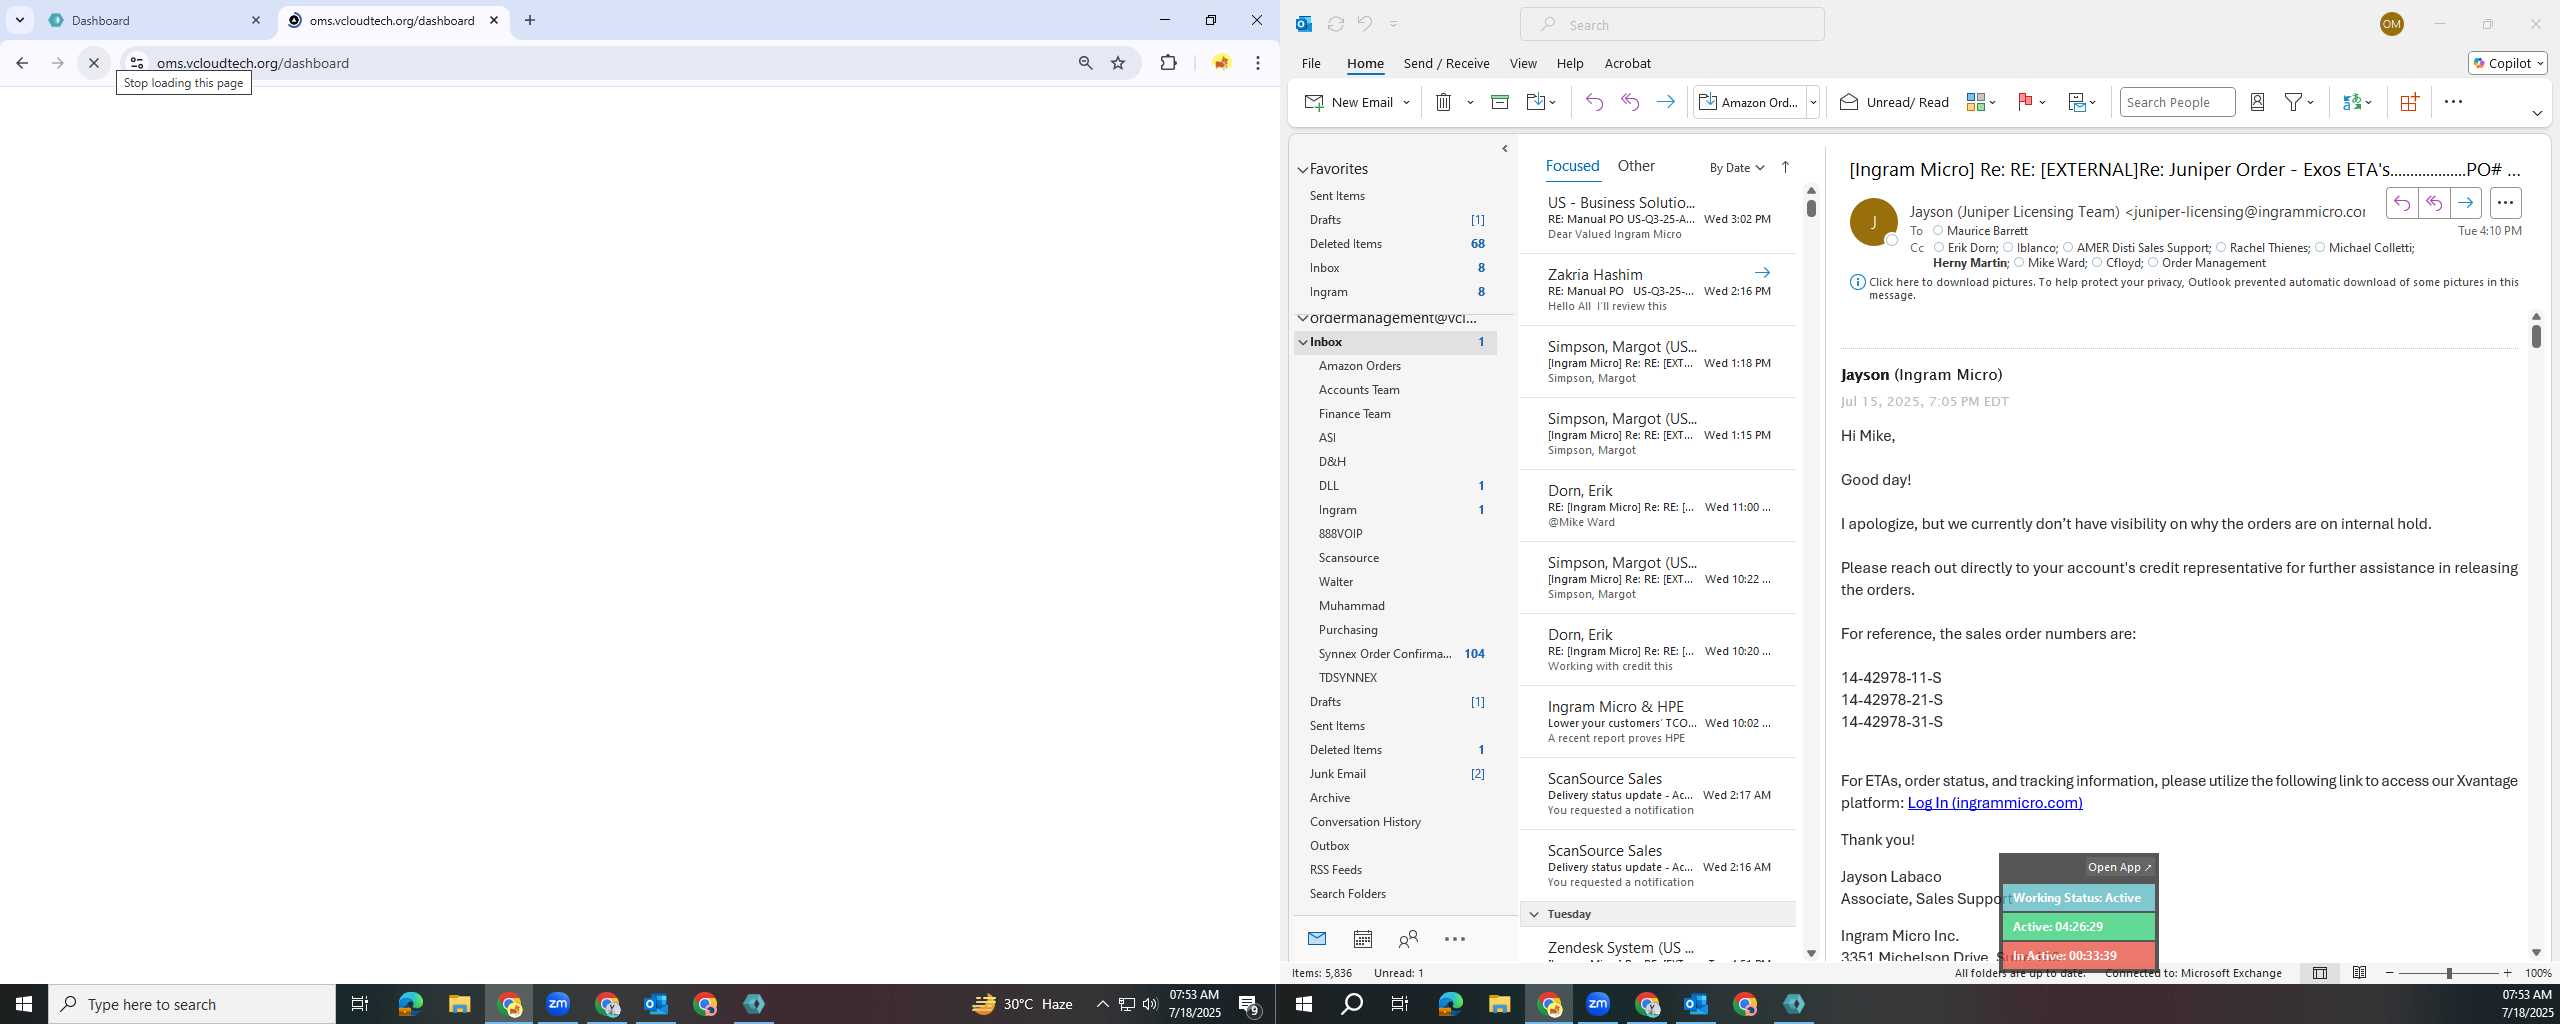Expand the New Email dropdown arrow

coord(1406,102)
